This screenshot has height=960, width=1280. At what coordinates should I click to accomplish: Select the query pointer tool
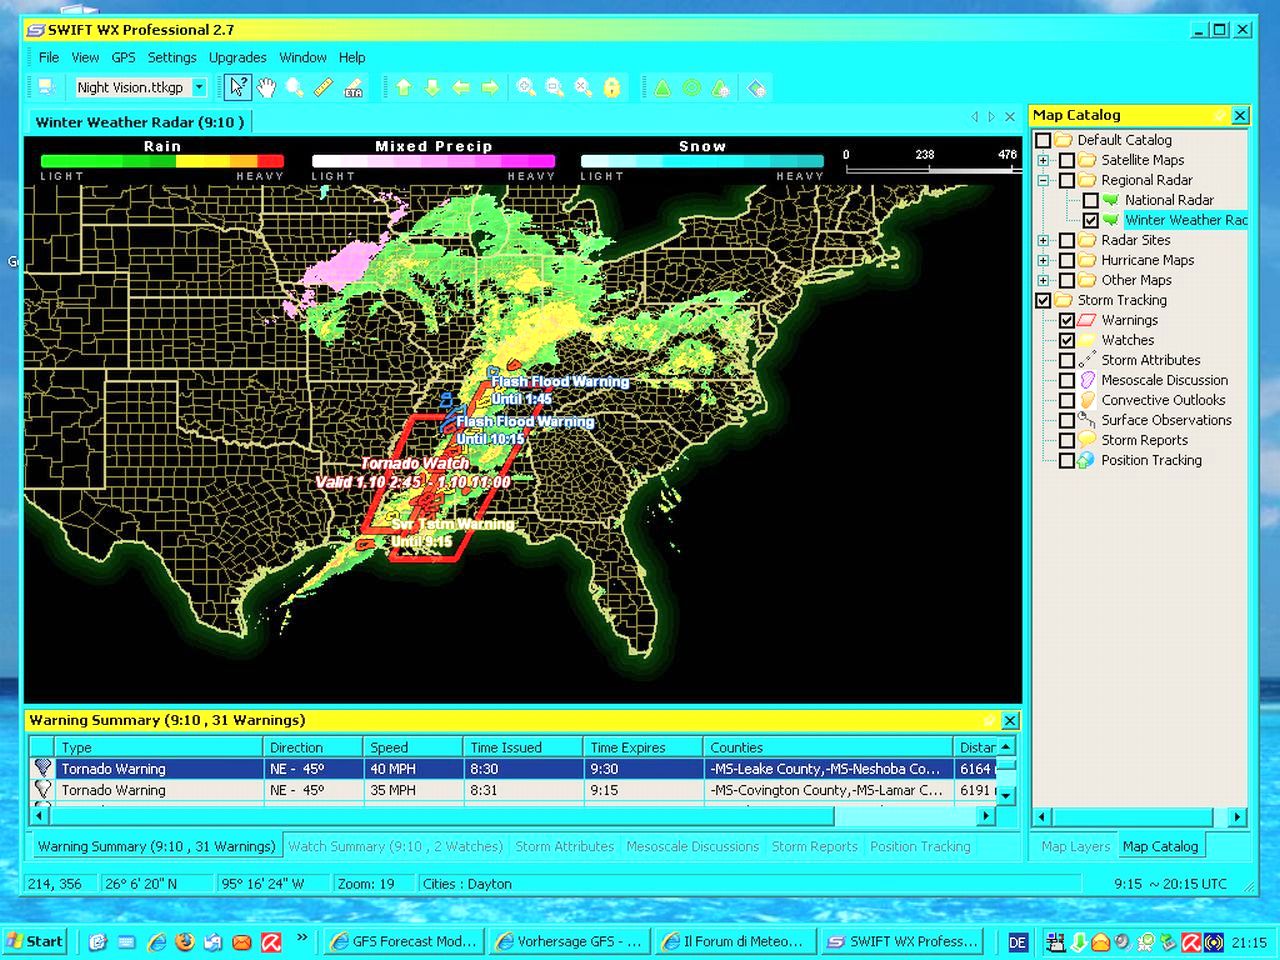tap(237, 87)
